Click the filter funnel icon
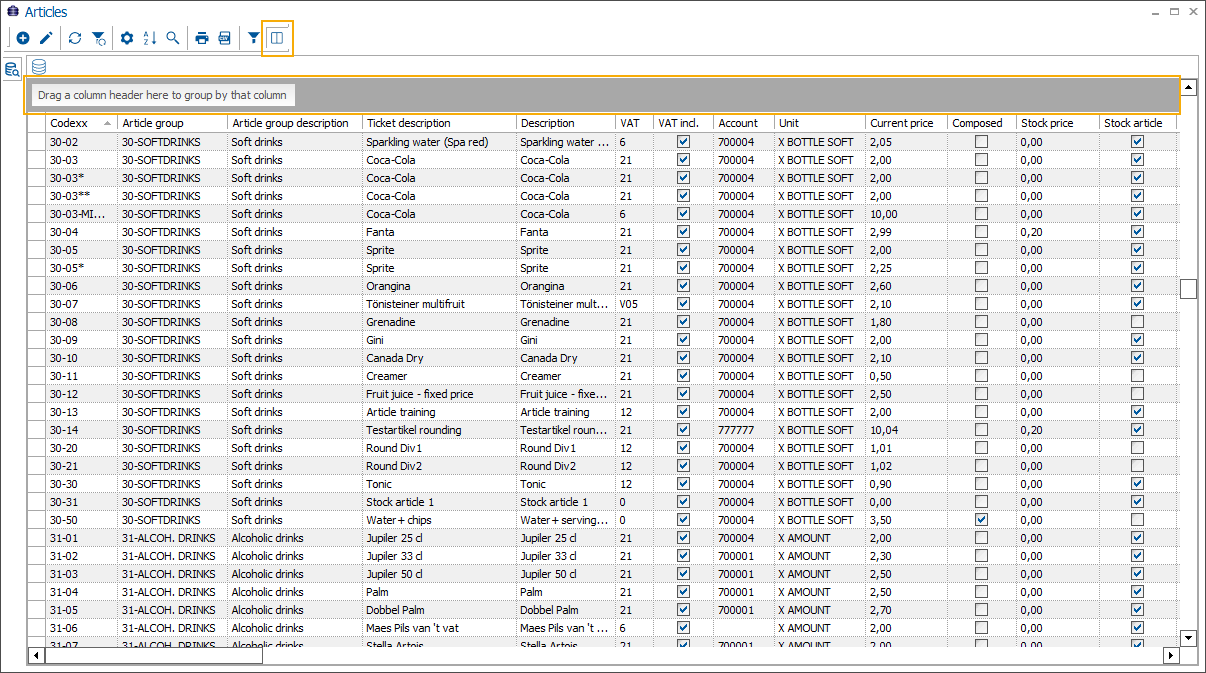This screenshot has width=1206, height=673. click(x=254, y=39)
